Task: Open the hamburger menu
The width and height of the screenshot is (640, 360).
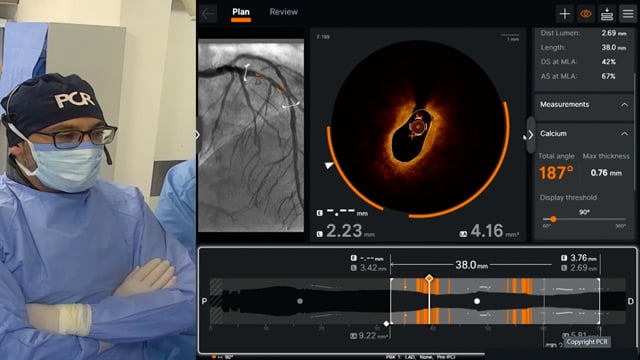Action: (628, 14)
